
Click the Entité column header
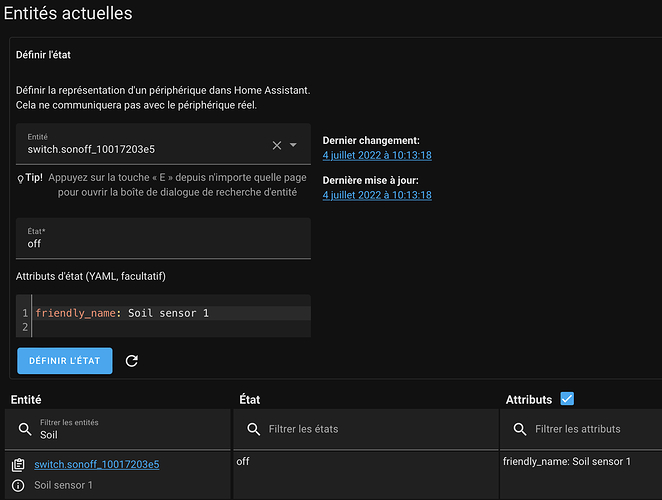(x=26, y=399)
